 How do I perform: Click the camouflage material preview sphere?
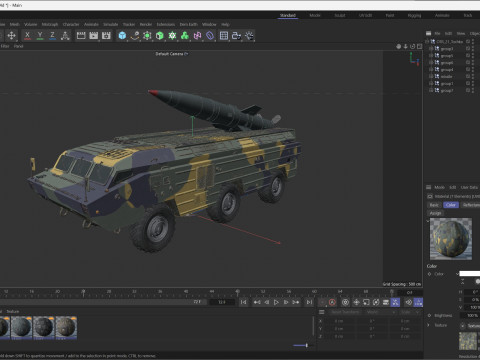click(451, 239)
